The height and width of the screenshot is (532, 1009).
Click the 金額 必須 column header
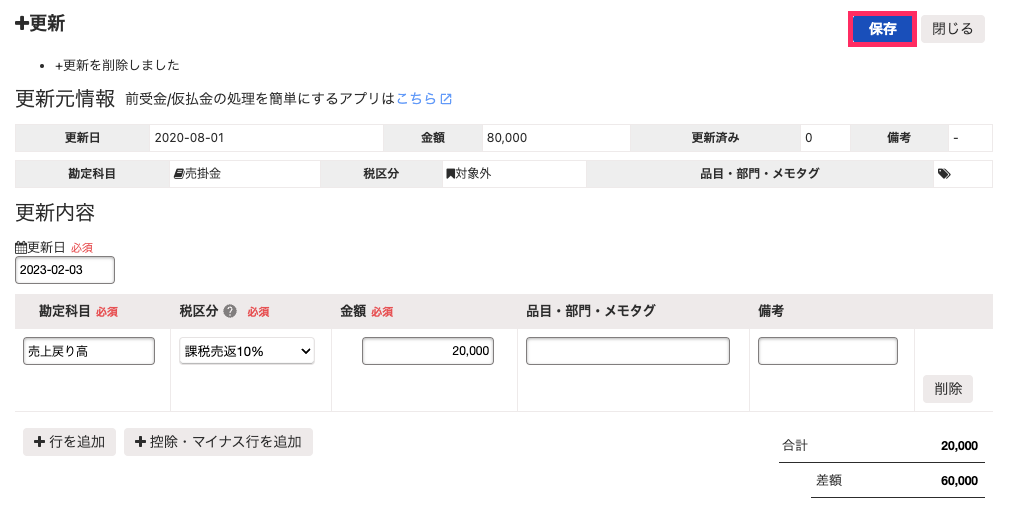pos(367,311)
